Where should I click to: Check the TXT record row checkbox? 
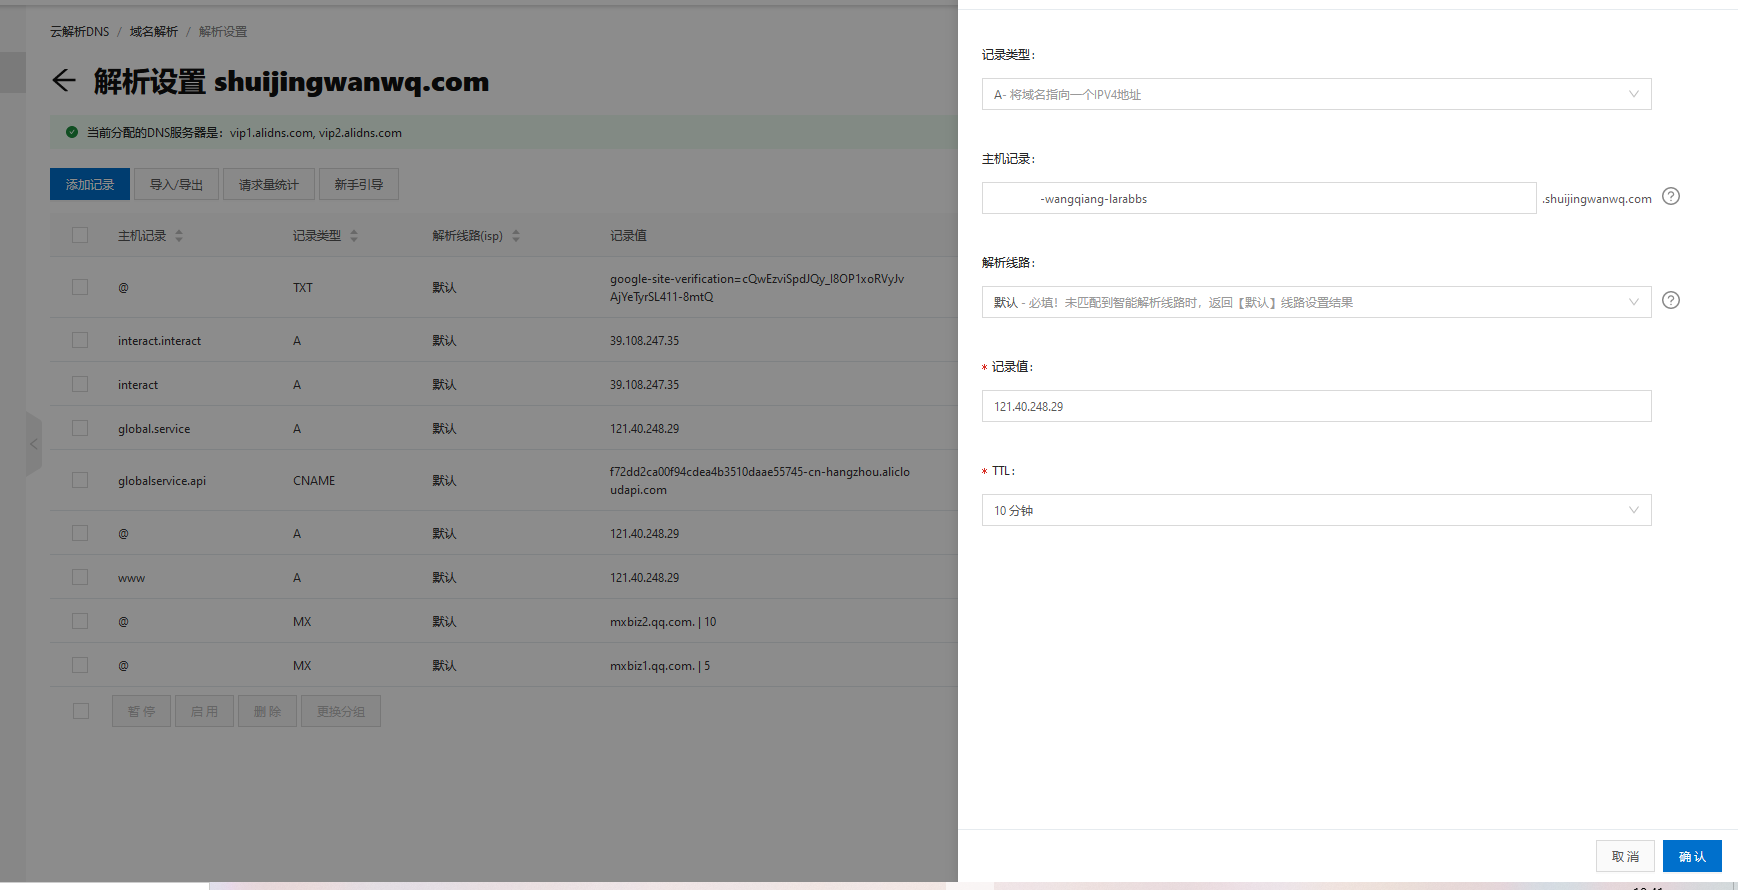(80, 287)
